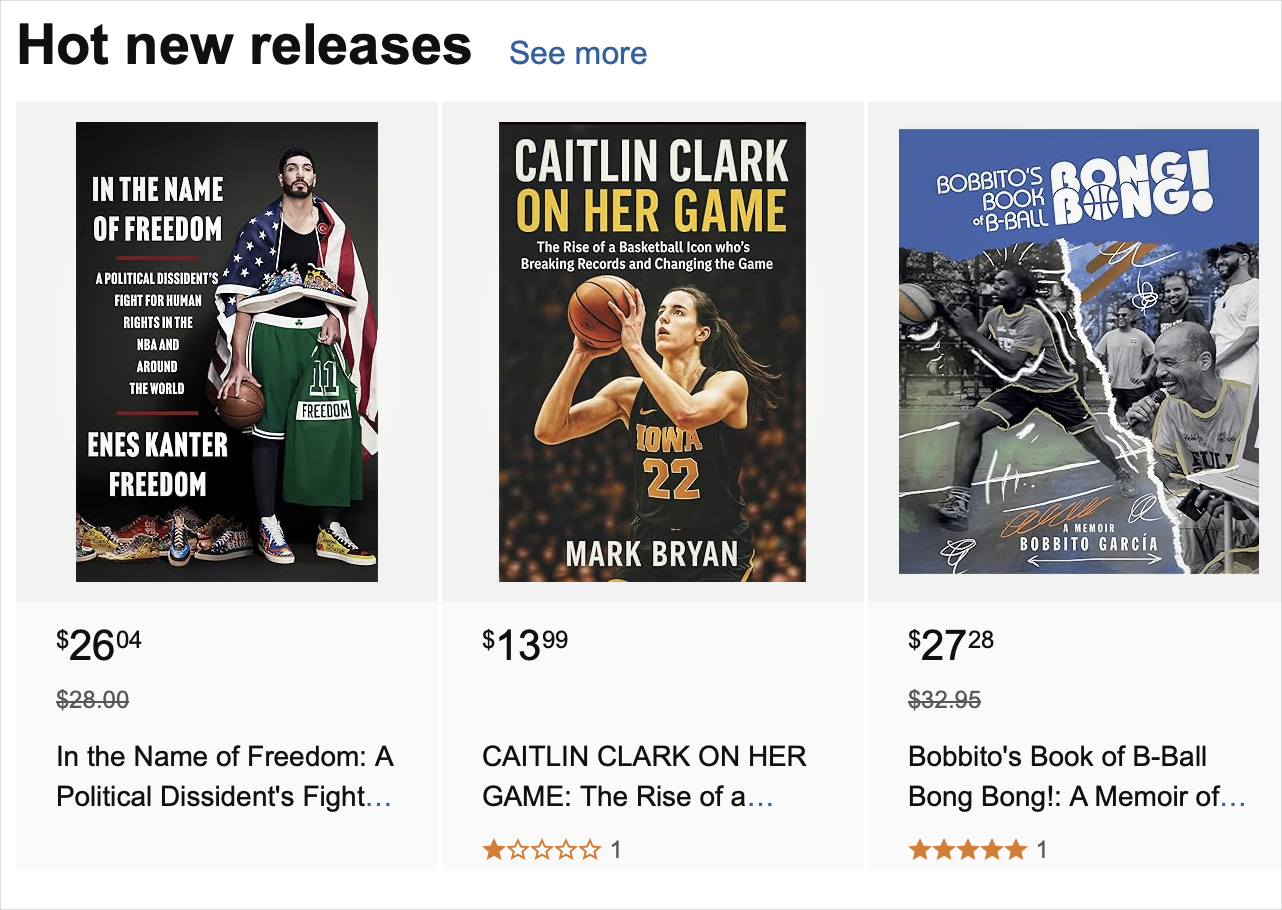Screen dimensions: 1282x910
Task: Click the $27.28 price
Action: [951, 645]
